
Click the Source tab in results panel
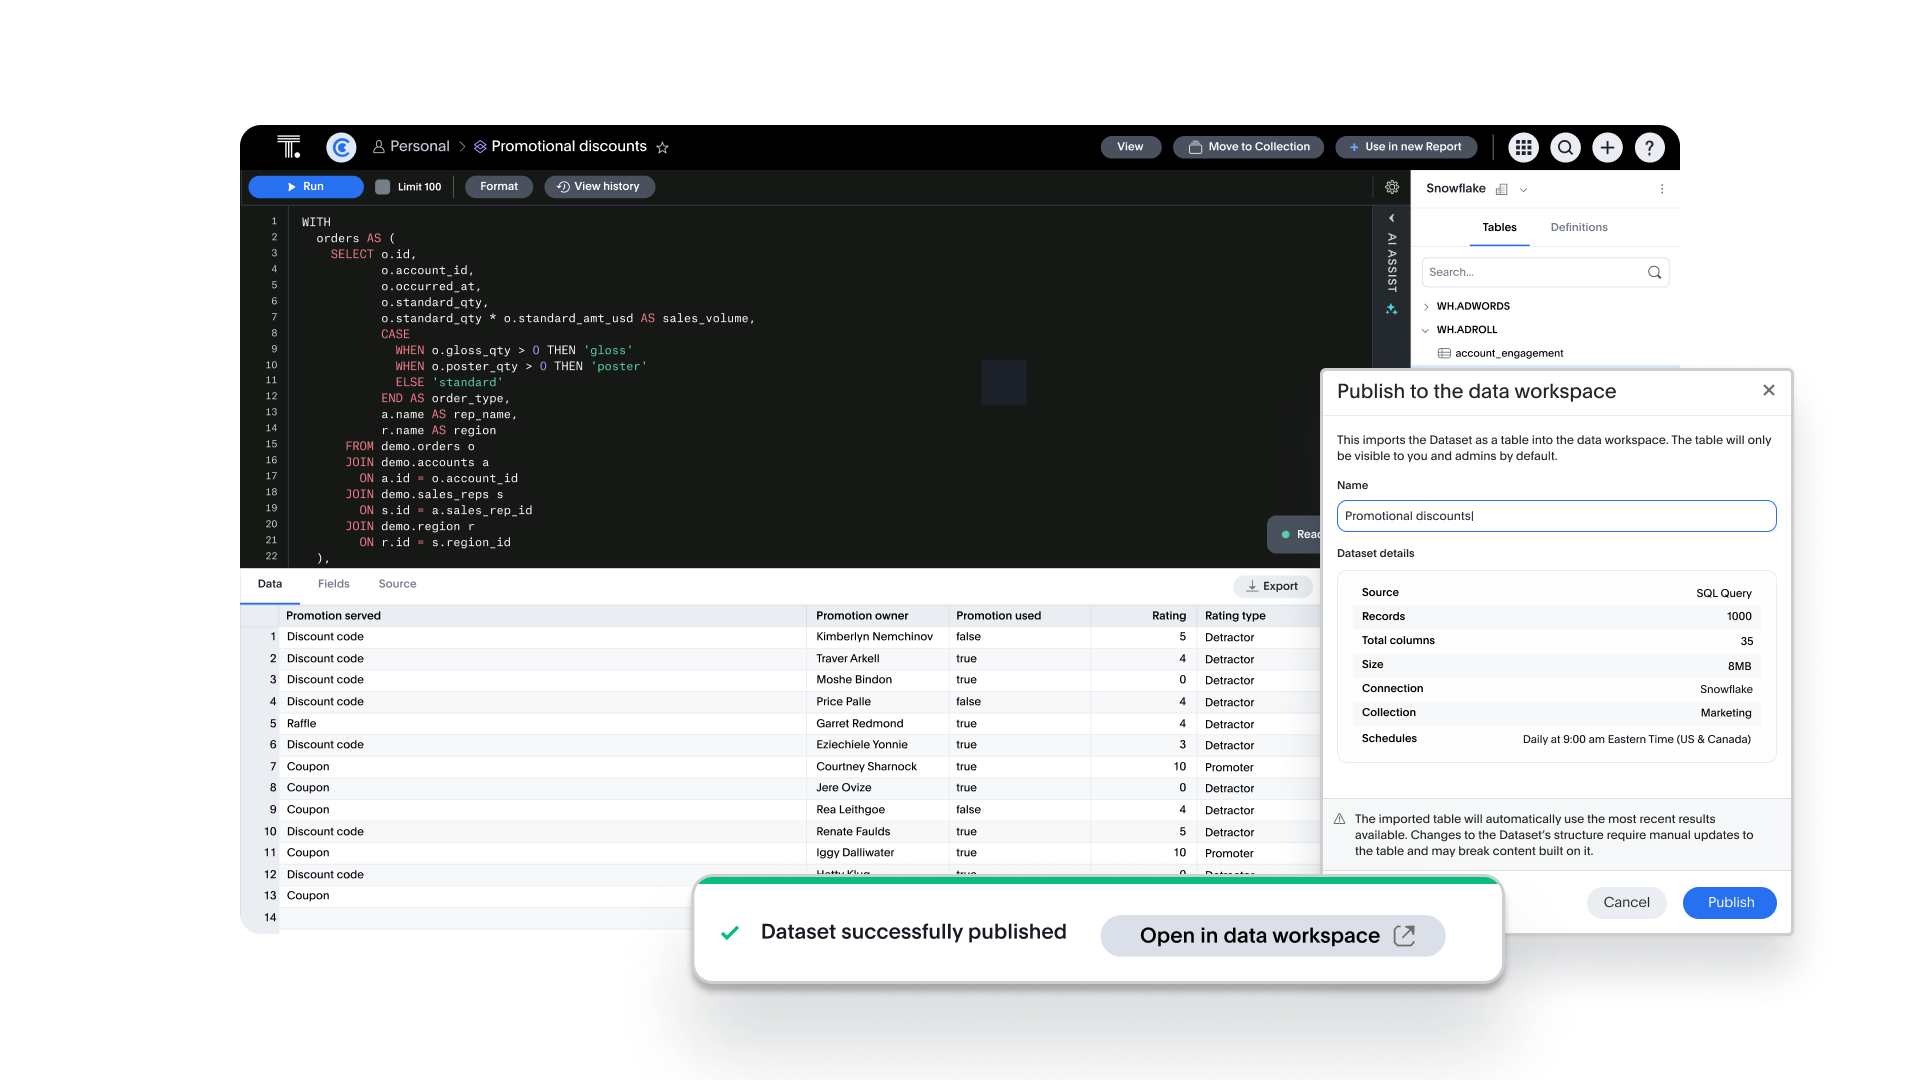397,584
